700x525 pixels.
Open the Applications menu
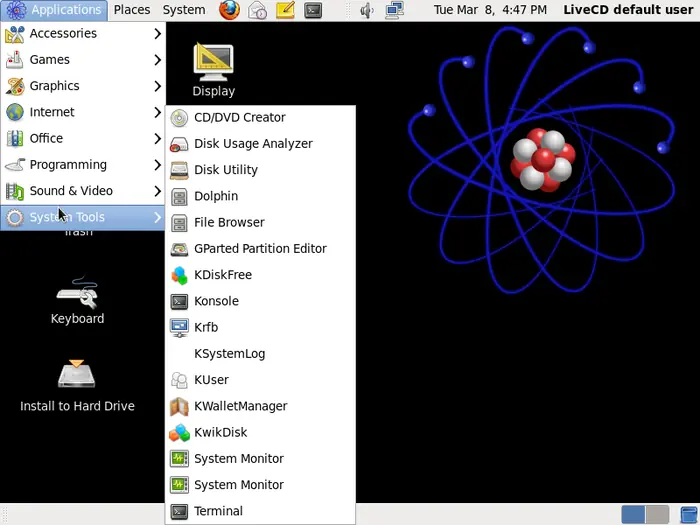click(x=54, y=10)
